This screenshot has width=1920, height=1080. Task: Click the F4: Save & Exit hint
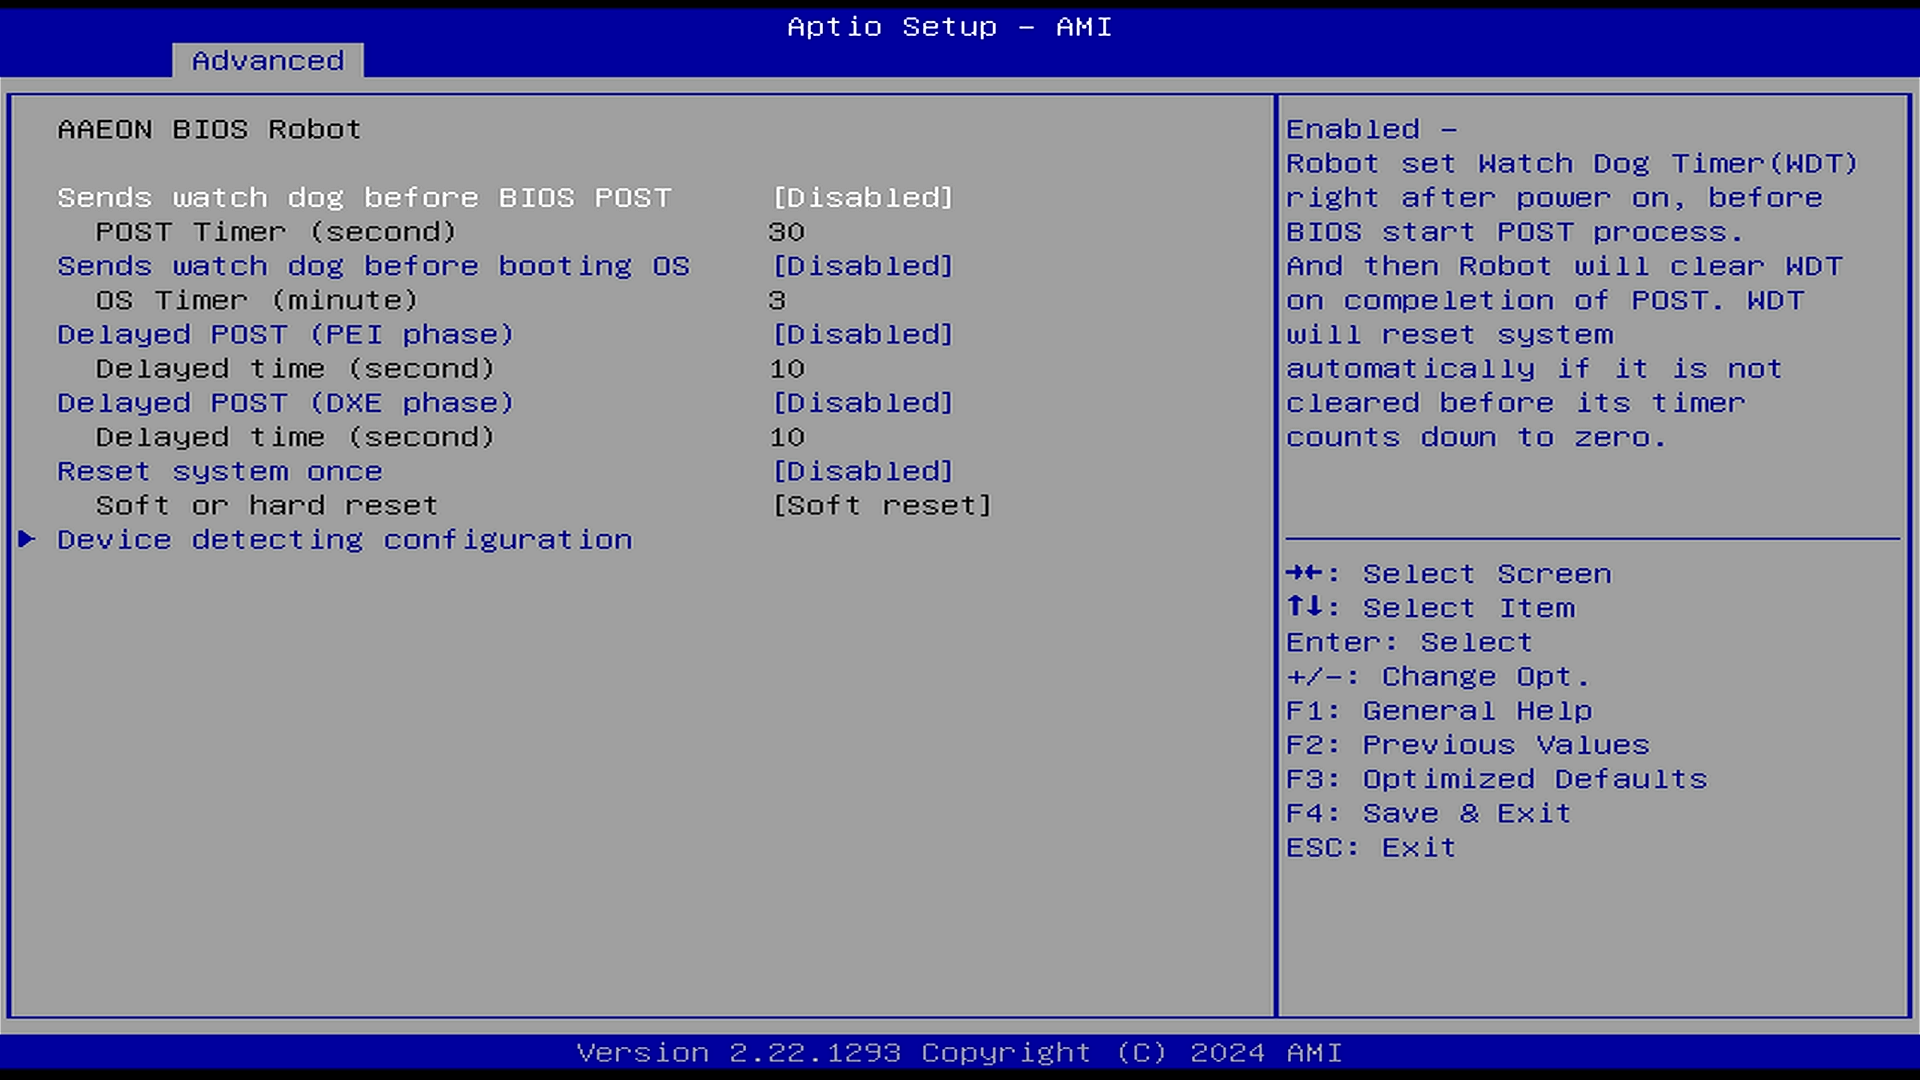1428,814
